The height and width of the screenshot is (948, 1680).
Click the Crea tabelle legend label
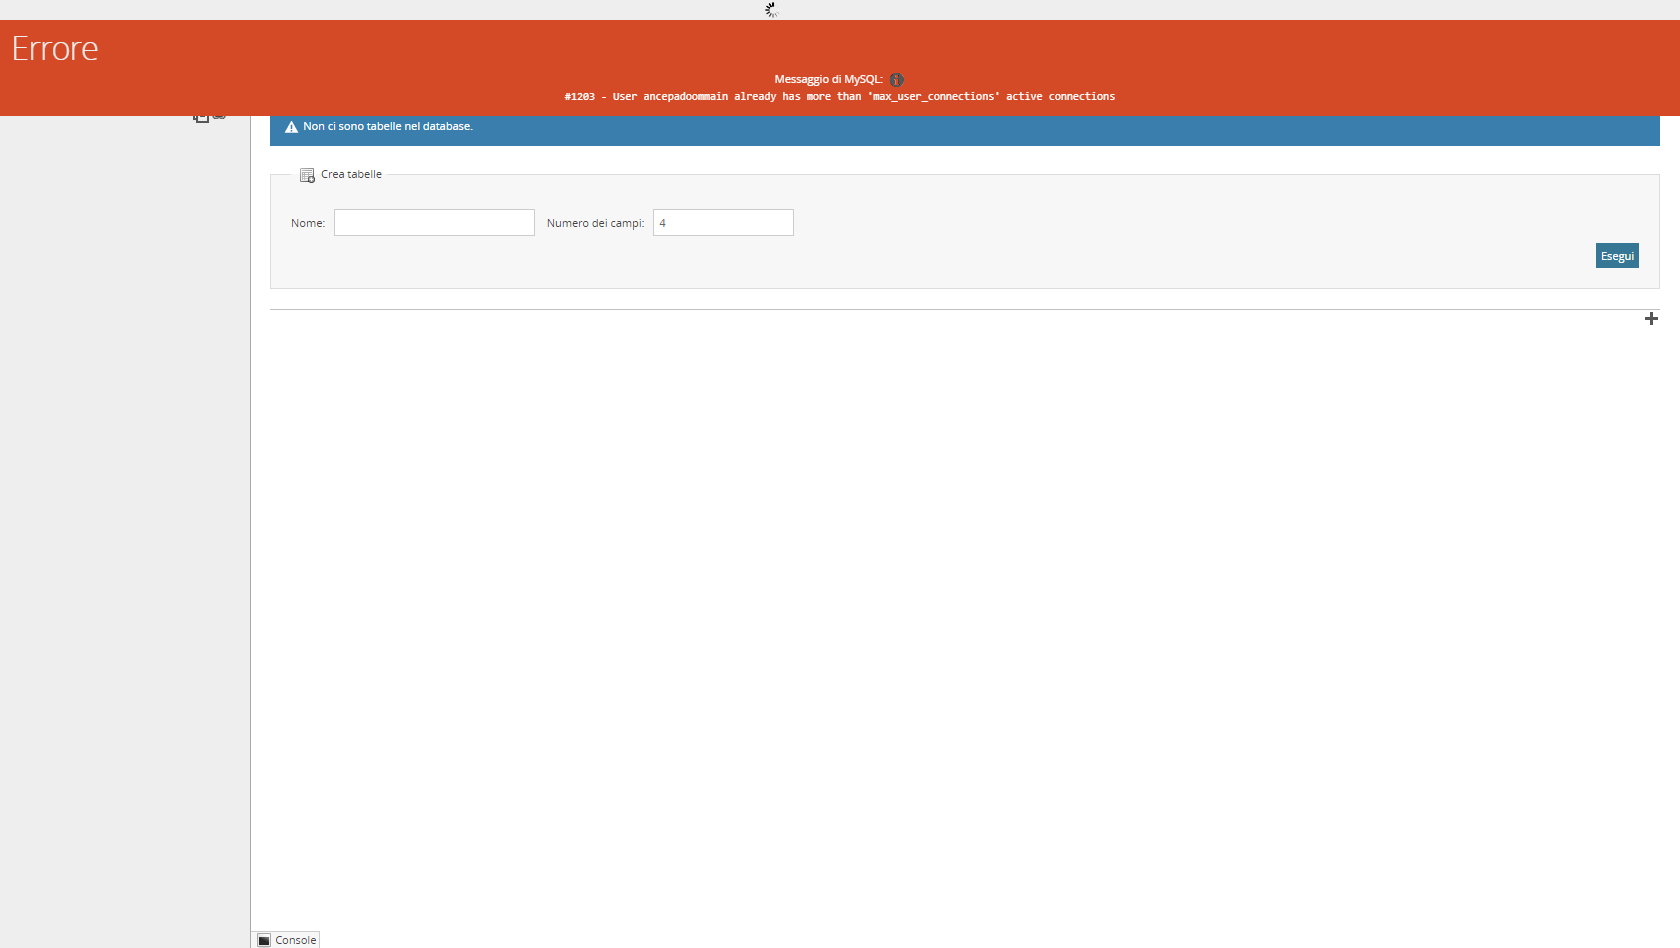[x=351, y=174]
